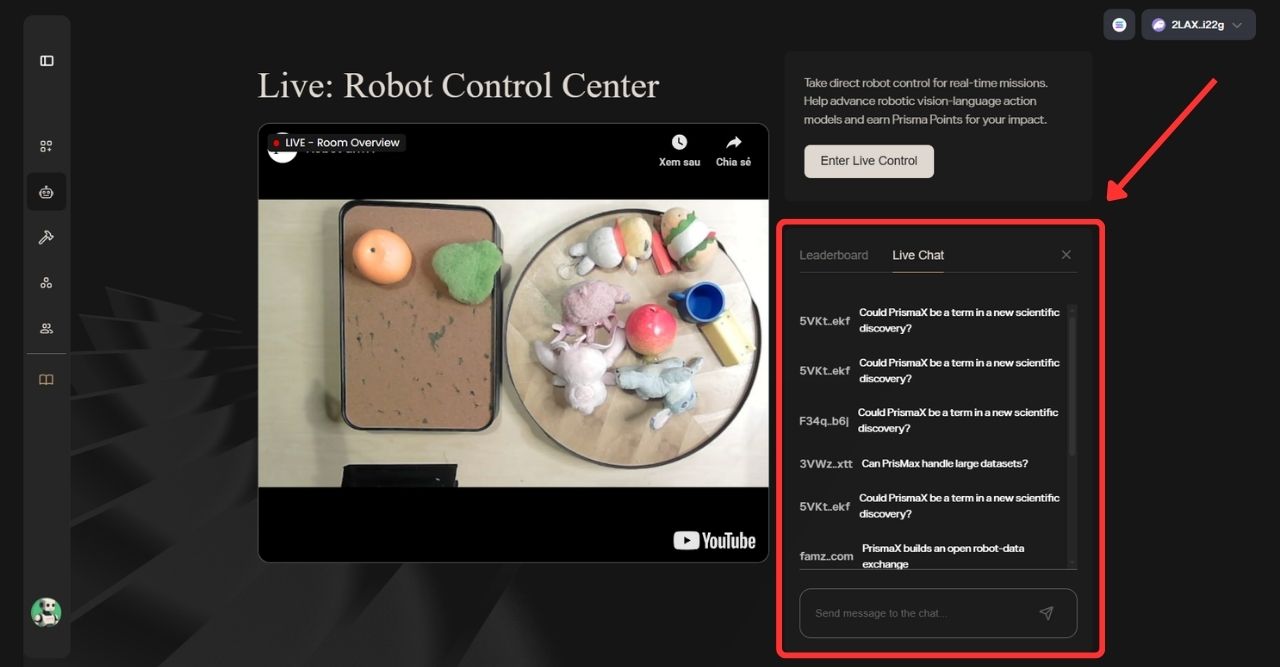Click the Xem sau watch later icon
The image size is (1280, 667).
679,149
